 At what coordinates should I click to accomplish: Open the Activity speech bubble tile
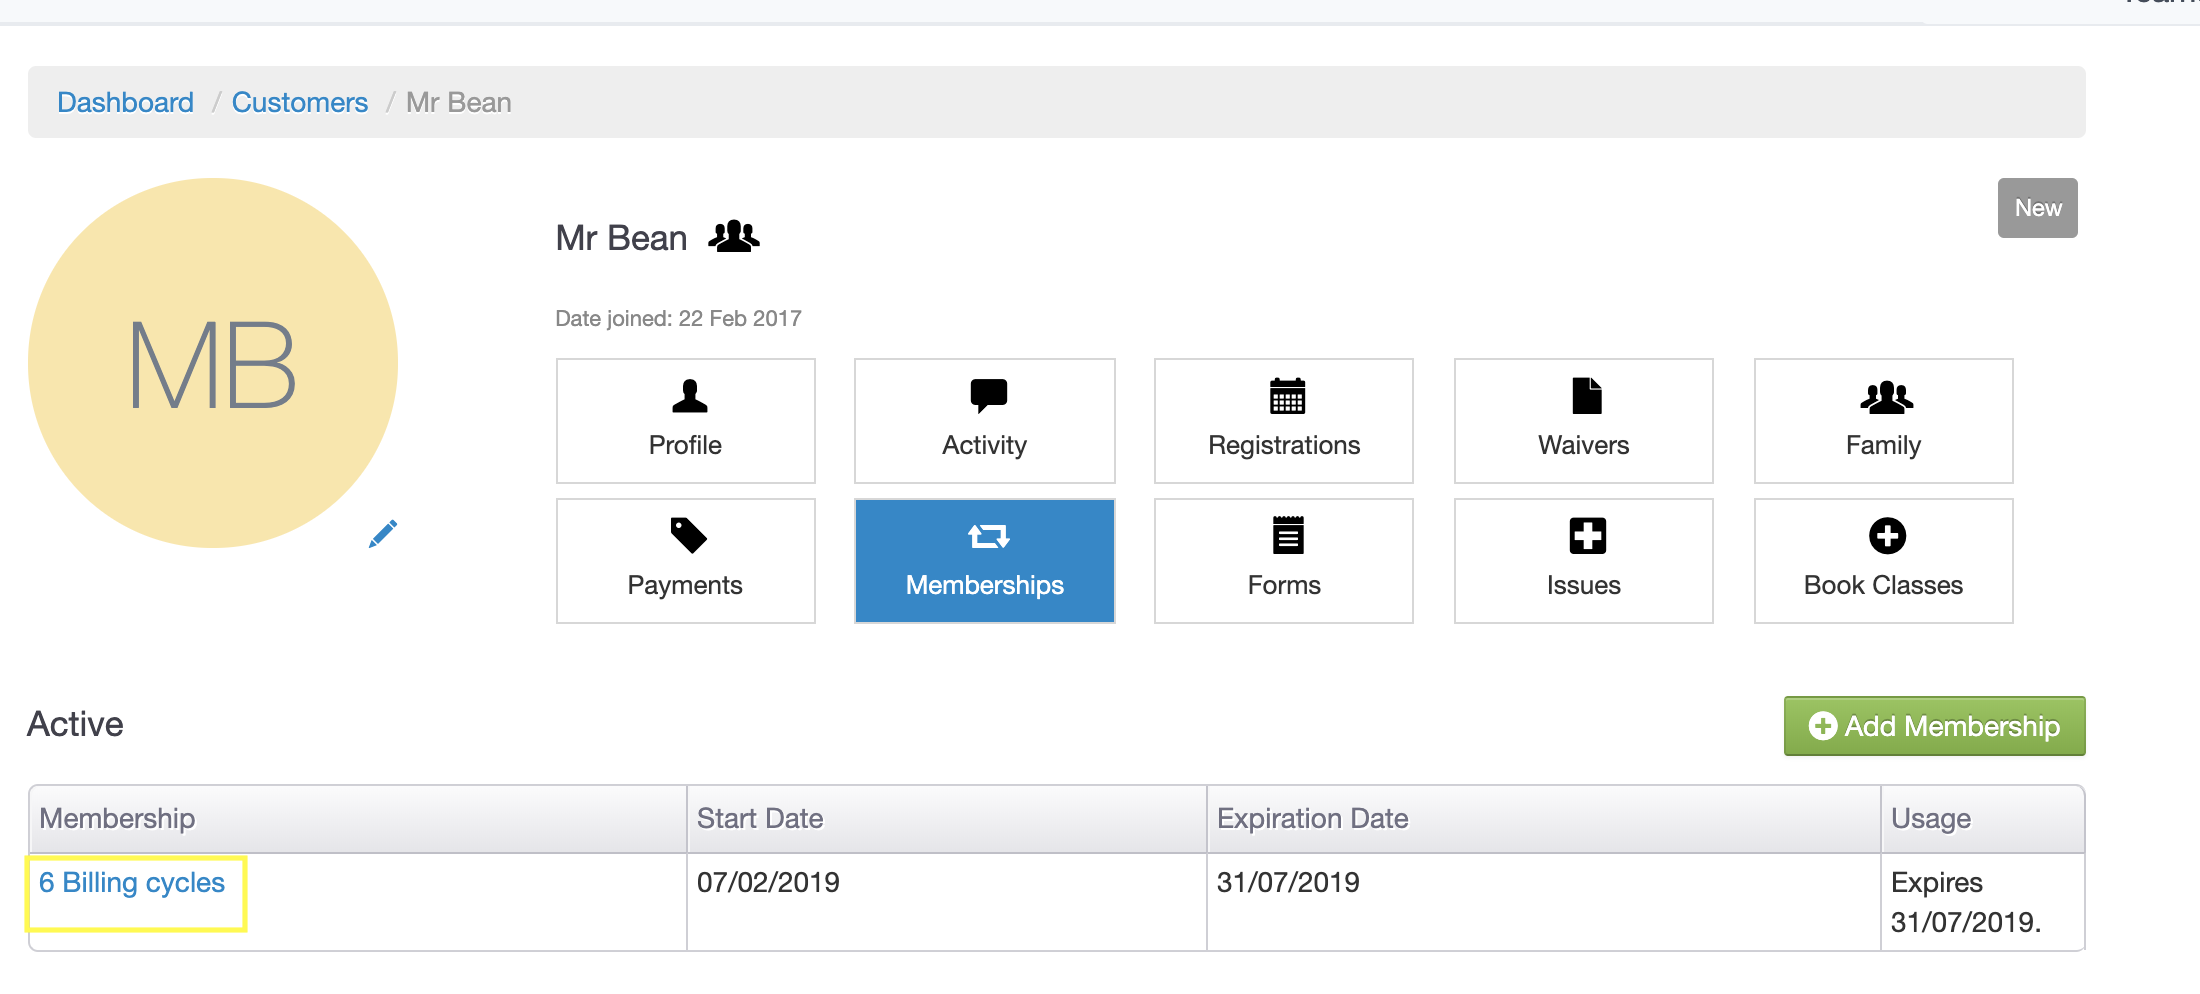984,421
